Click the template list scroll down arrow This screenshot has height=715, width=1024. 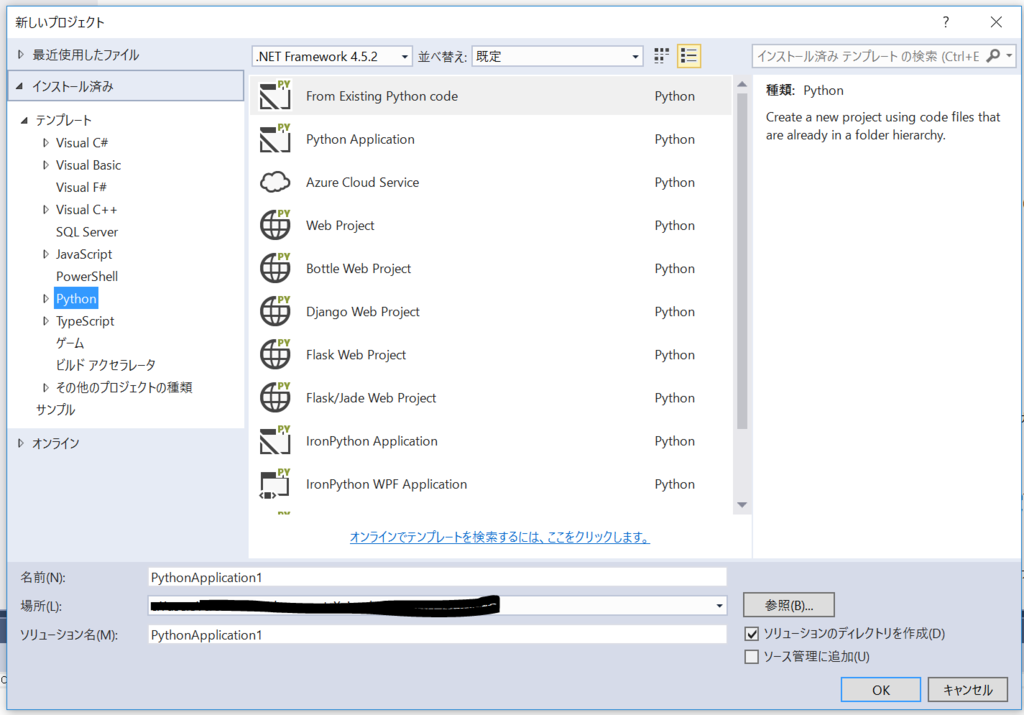(x=742, y=505)
